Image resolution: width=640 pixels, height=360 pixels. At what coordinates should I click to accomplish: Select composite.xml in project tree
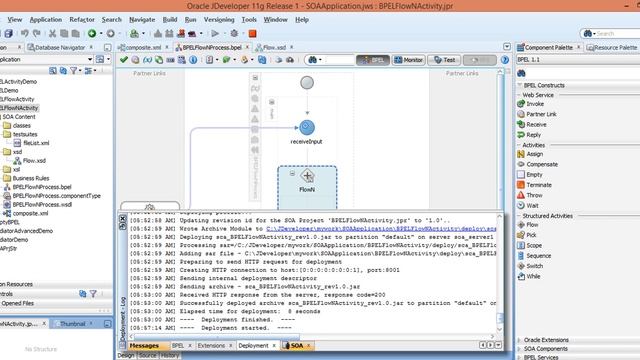pyautogui.click(x=30, y=213)
